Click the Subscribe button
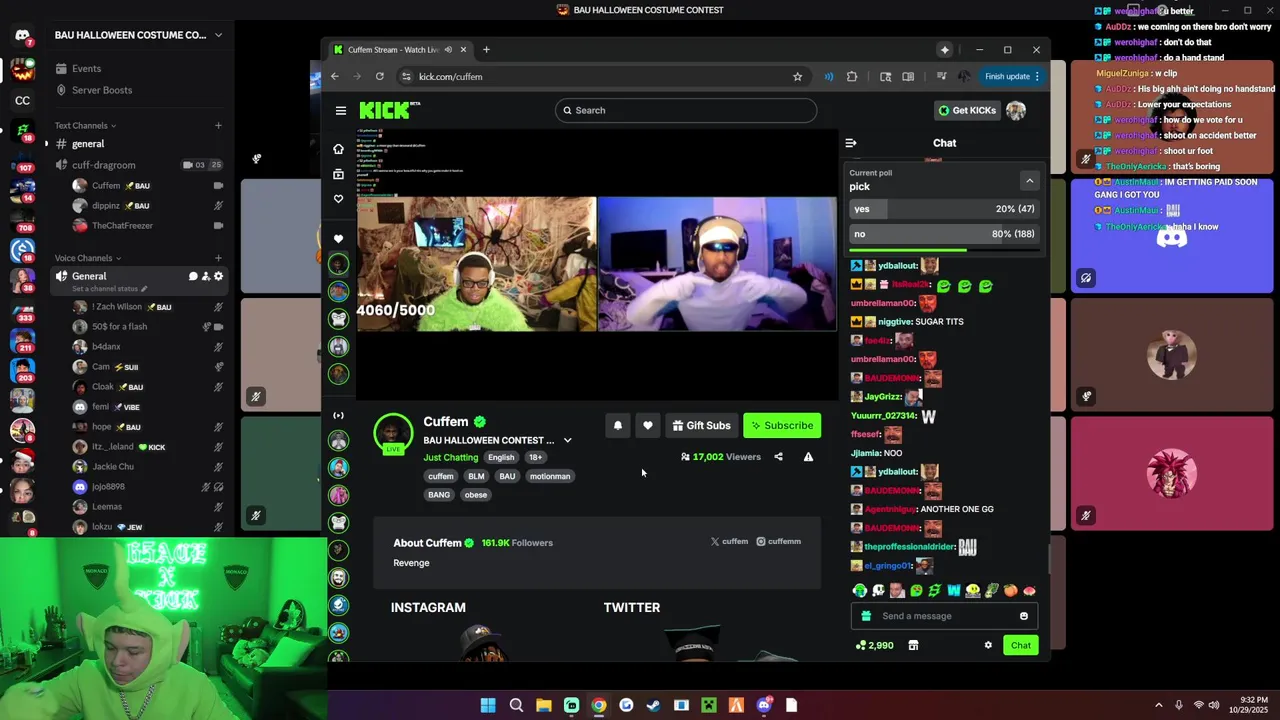Viewport: 1280px width, 720px height. [782, 426]
